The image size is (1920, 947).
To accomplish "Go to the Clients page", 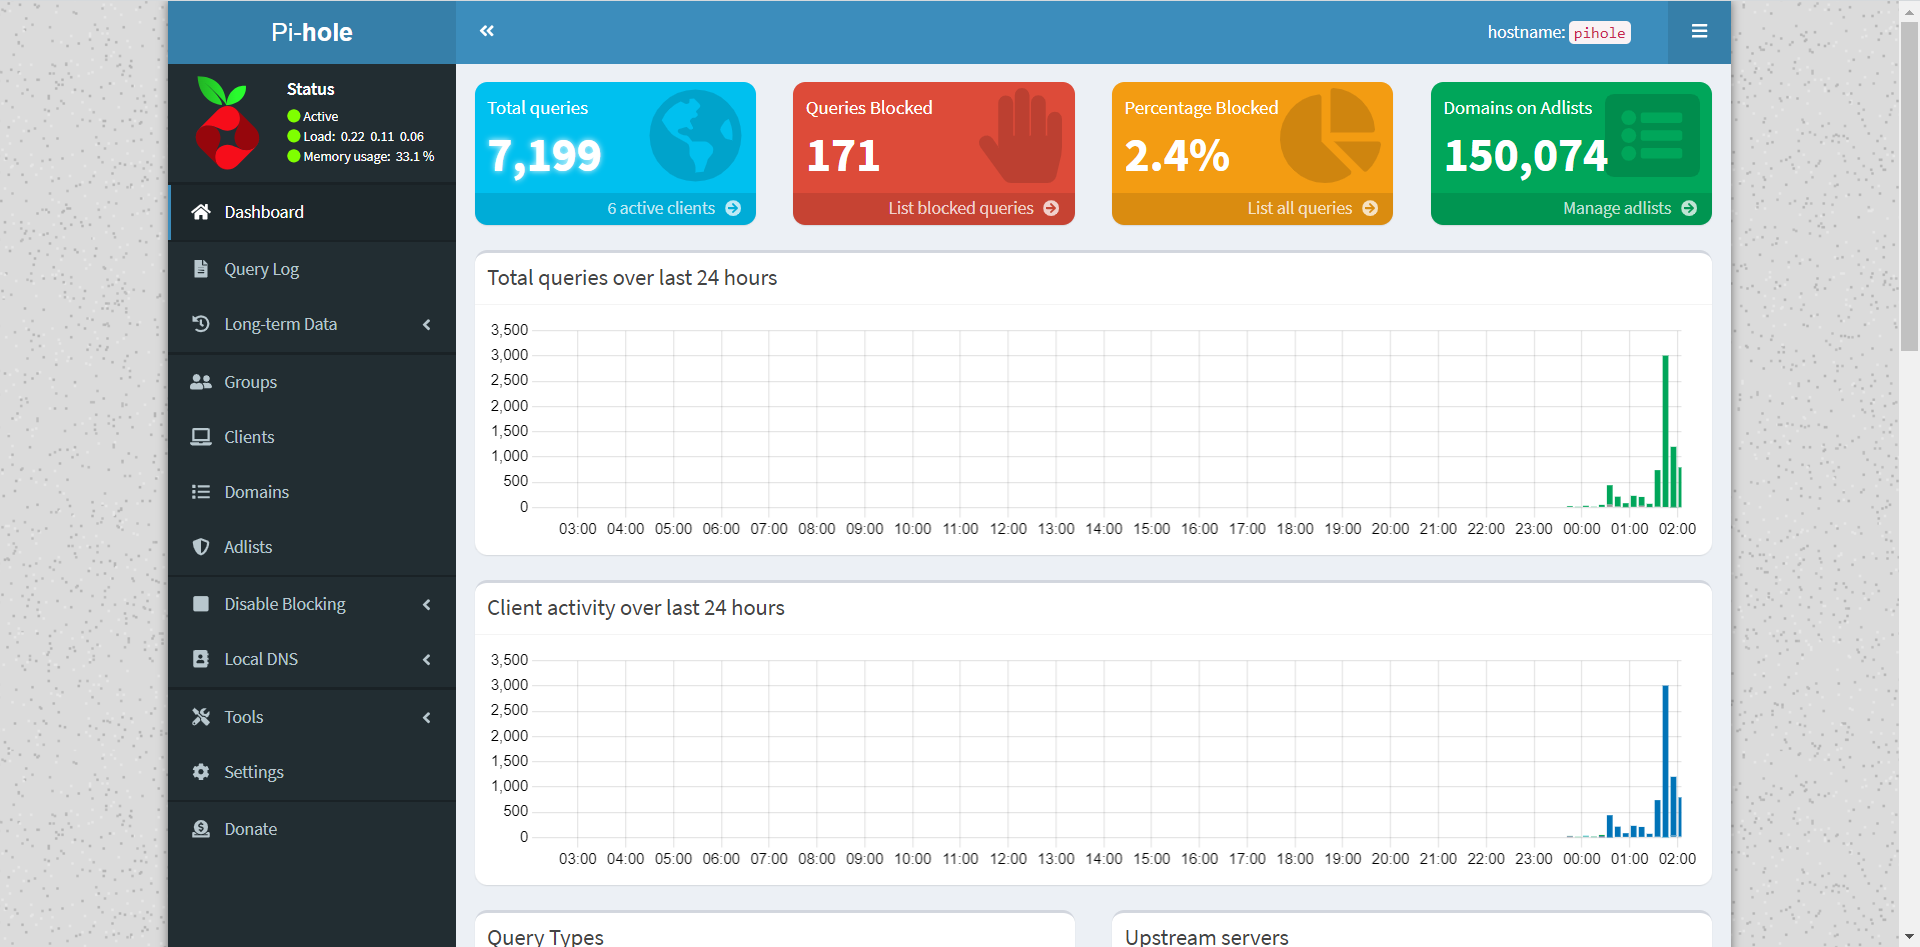I will (x=312, y=437).
